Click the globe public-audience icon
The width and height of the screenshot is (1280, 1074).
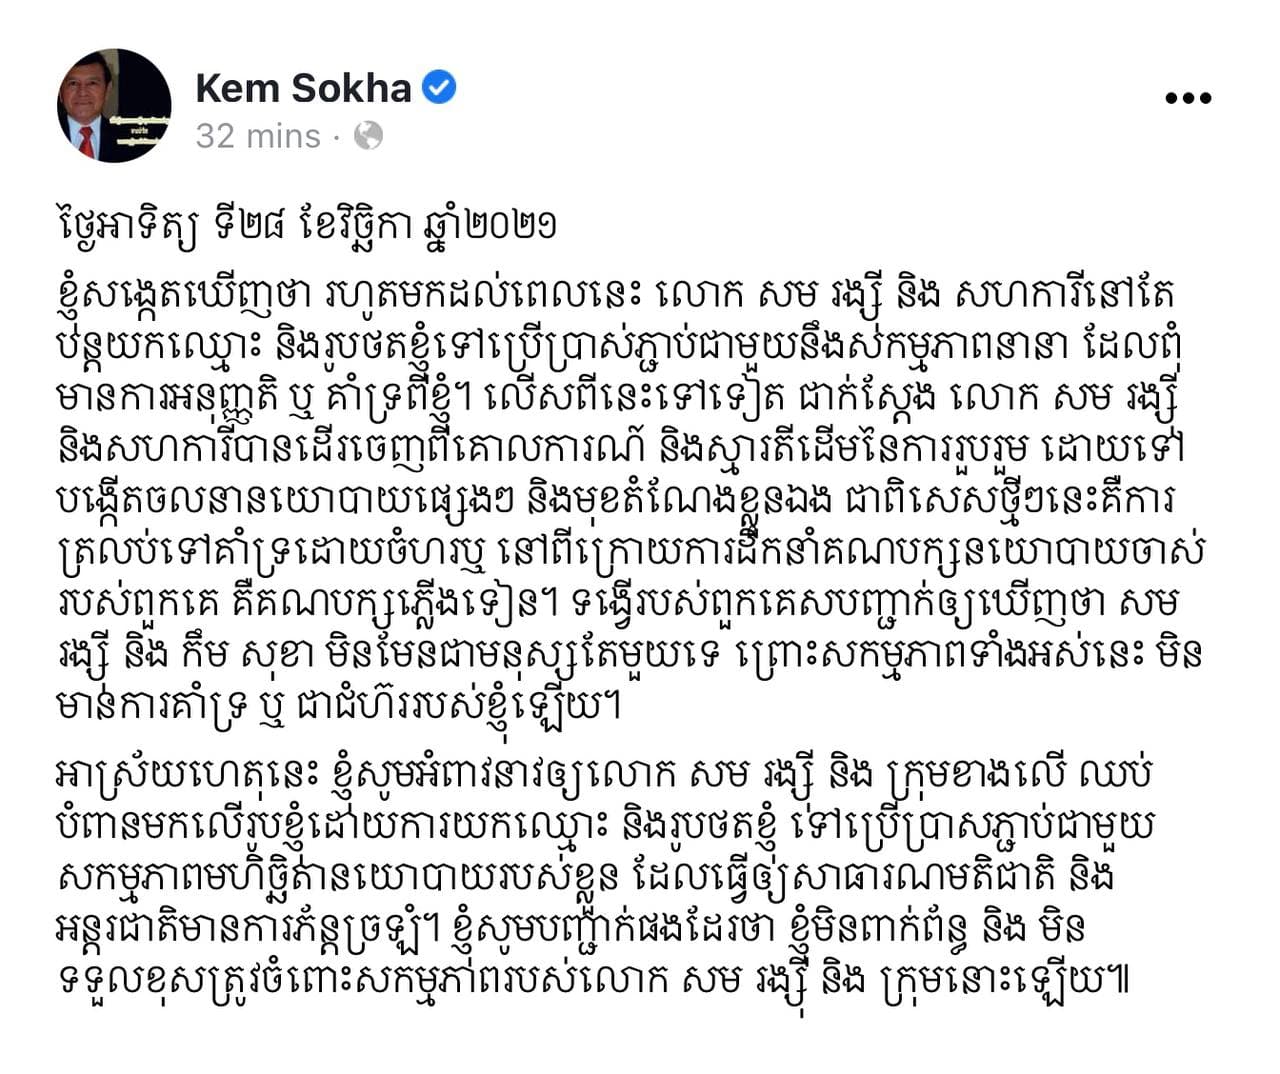click(368, 135)
